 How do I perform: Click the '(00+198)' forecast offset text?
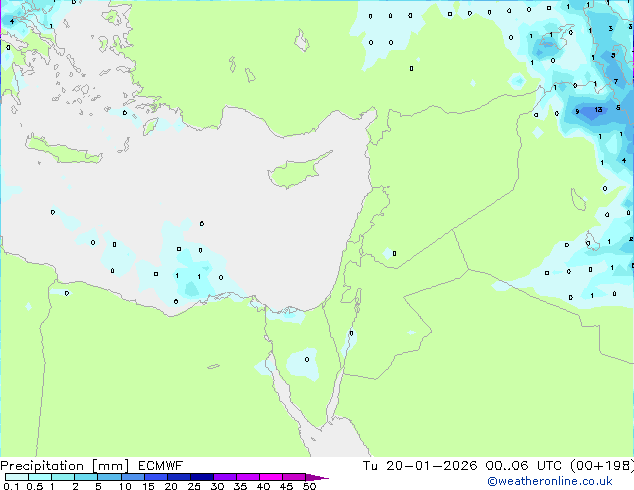point(602,466)
